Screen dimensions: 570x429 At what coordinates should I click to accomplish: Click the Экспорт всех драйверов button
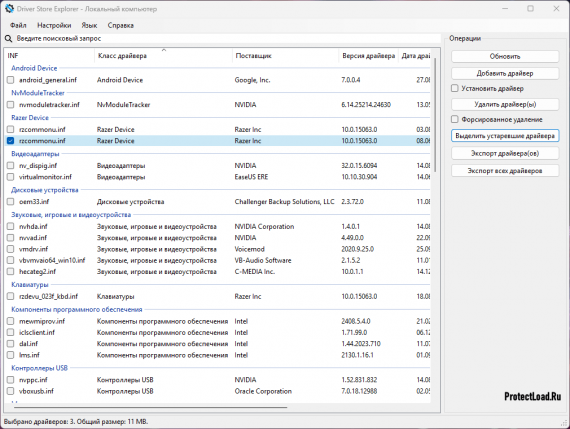click(505, 171)
